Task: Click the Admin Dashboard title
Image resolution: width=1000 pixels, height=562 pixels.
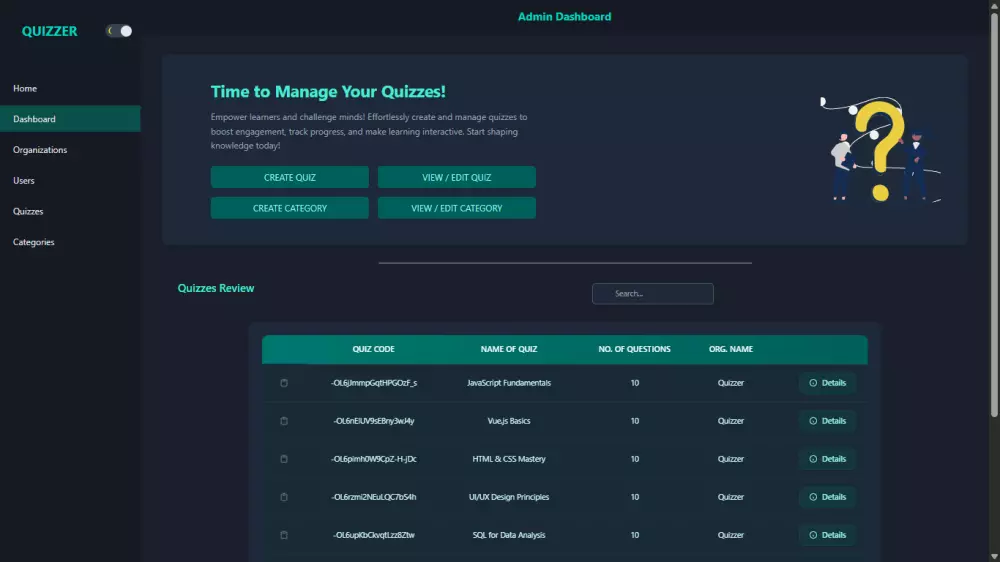Action: pos(564,17)
